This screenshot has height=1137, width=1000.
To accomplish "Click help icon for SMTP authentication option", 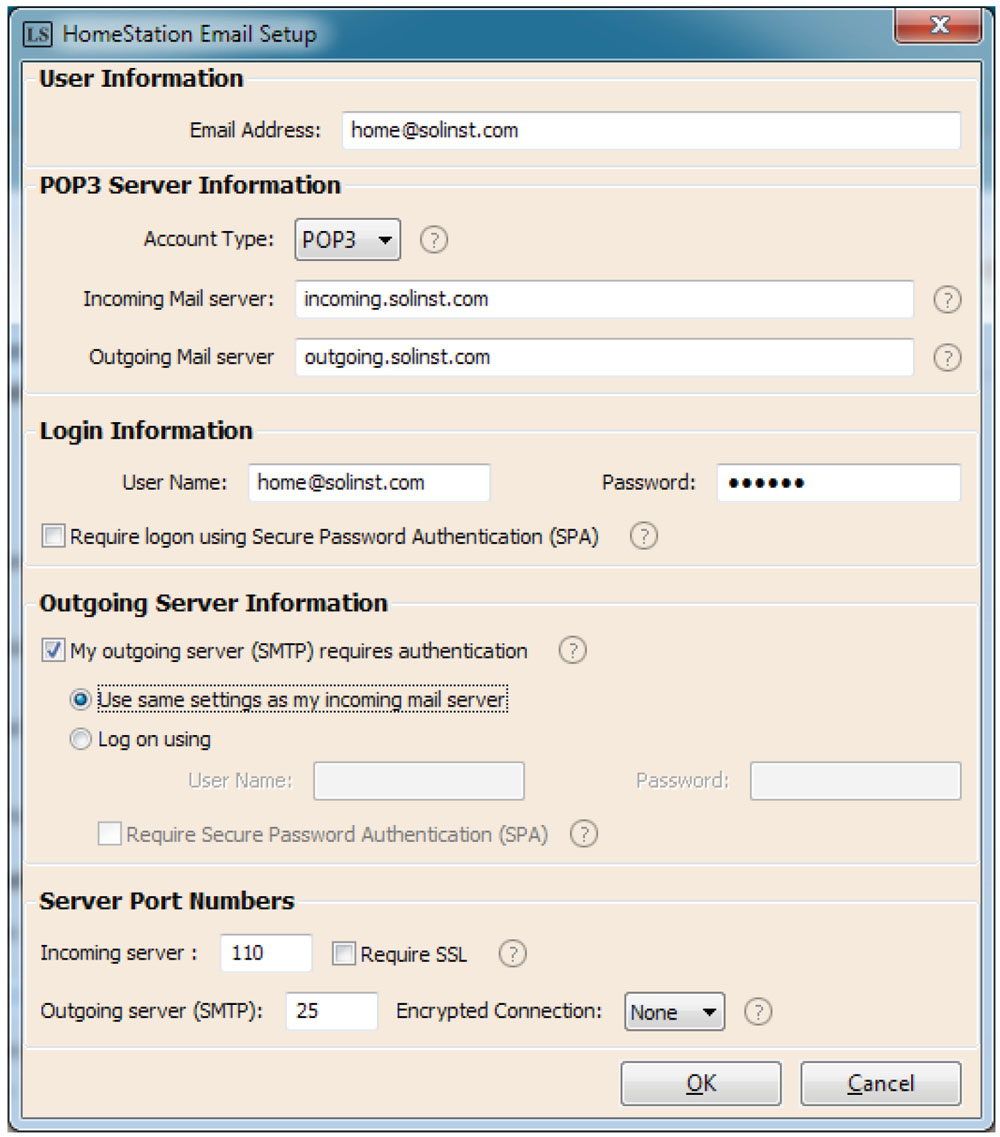I will pyautogui.click(x=572, y=651).
